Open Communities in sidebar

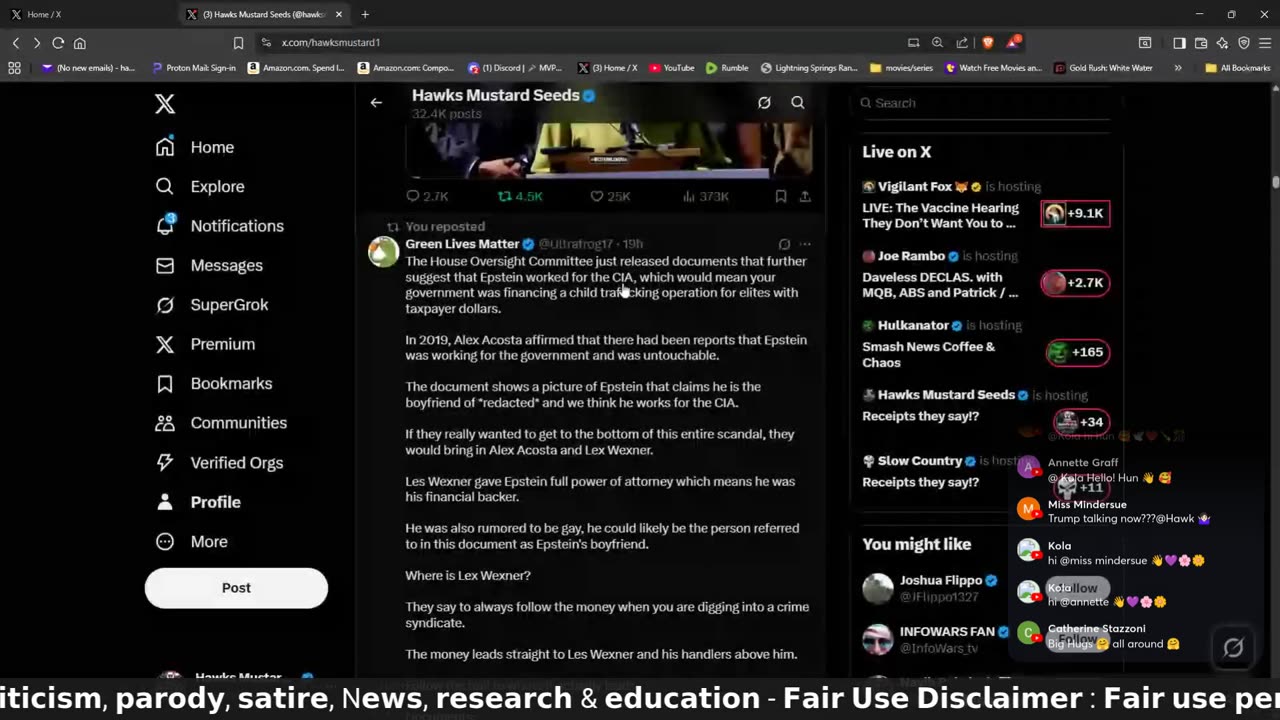click(221, 423)
